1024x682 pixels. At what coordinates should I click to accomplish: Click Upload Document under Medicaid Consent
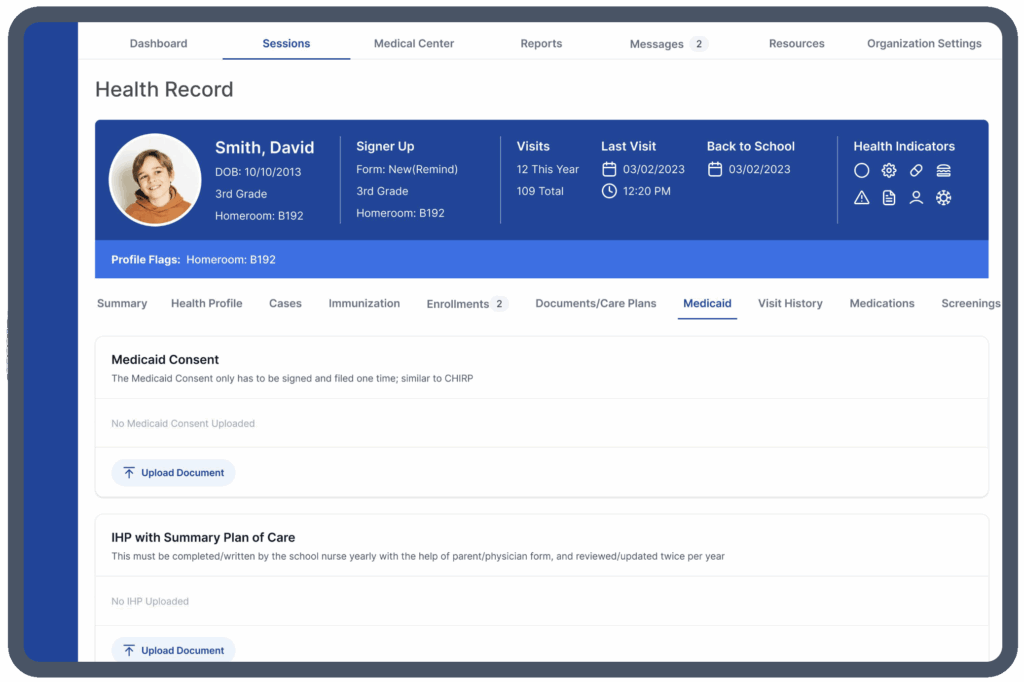point(173,472)
